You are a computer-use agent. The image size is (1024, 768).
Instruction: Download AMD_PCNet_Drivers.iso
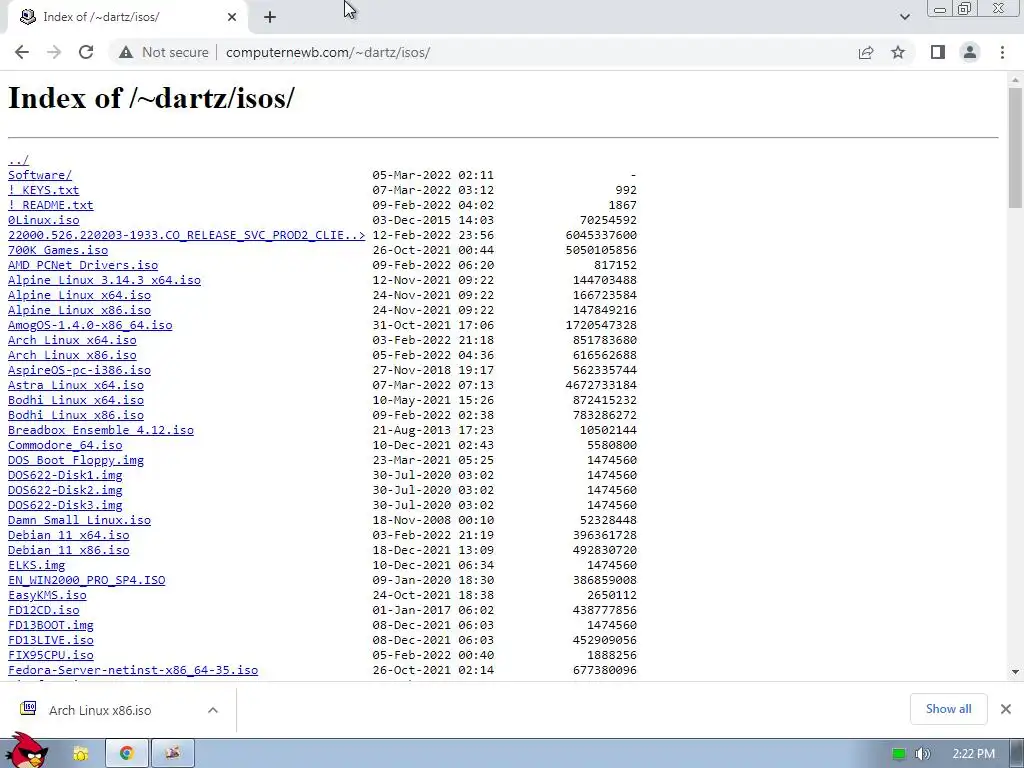point(83,265)
